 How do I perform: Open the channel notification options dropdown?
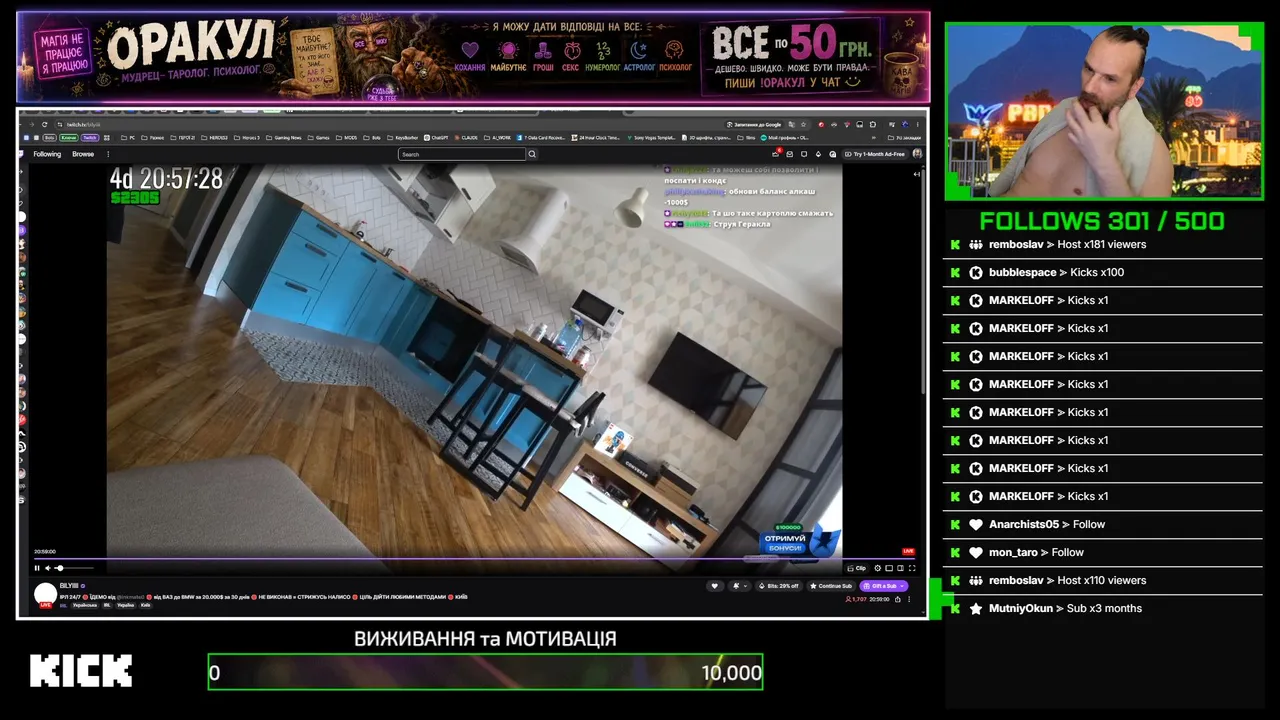click(x=739, y=586)
